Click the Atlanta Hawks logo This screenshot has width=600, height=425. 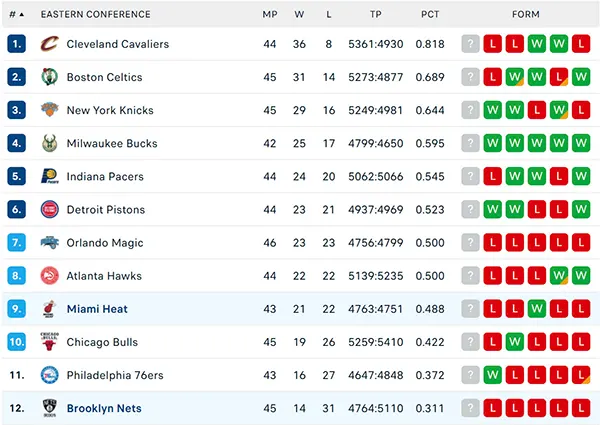pyautogui.click(x=50, y=275)
